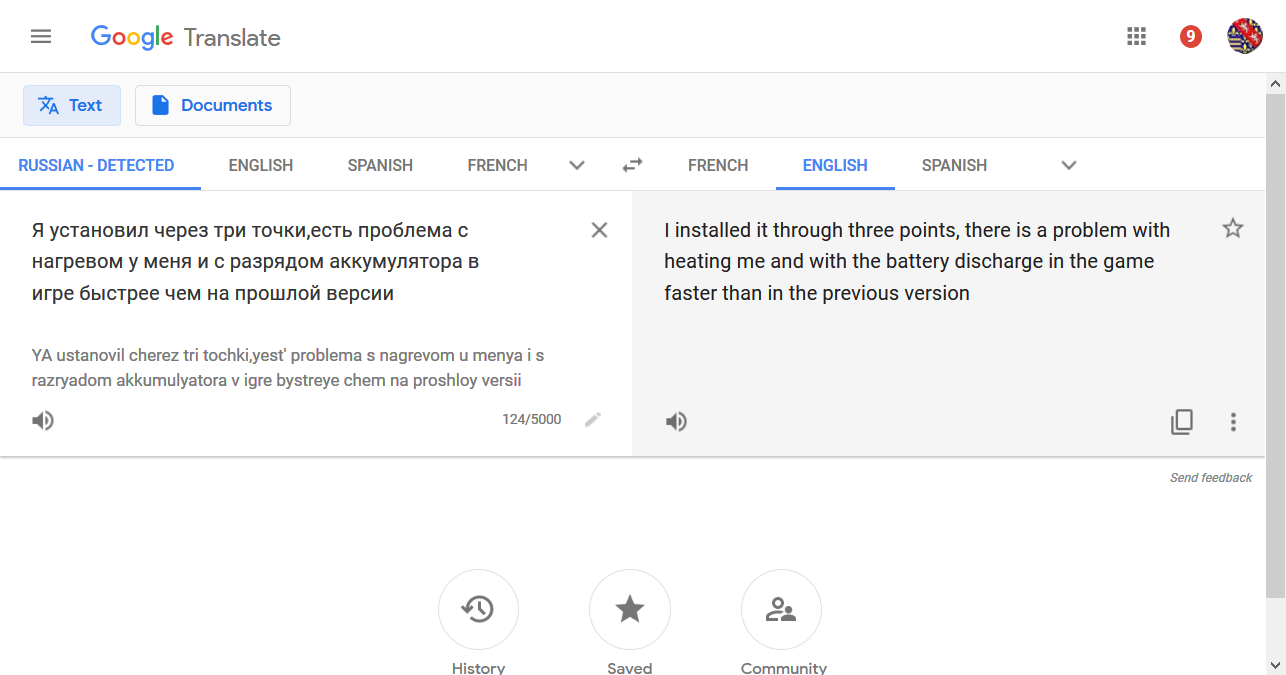Open the hamburger main menu

[41, 37]
